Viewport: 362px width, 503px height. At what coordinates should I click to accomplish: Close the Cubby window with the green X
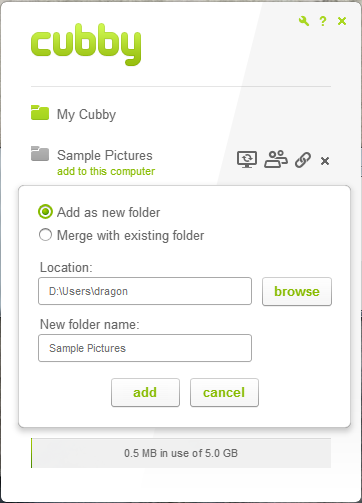pos(342,21)
